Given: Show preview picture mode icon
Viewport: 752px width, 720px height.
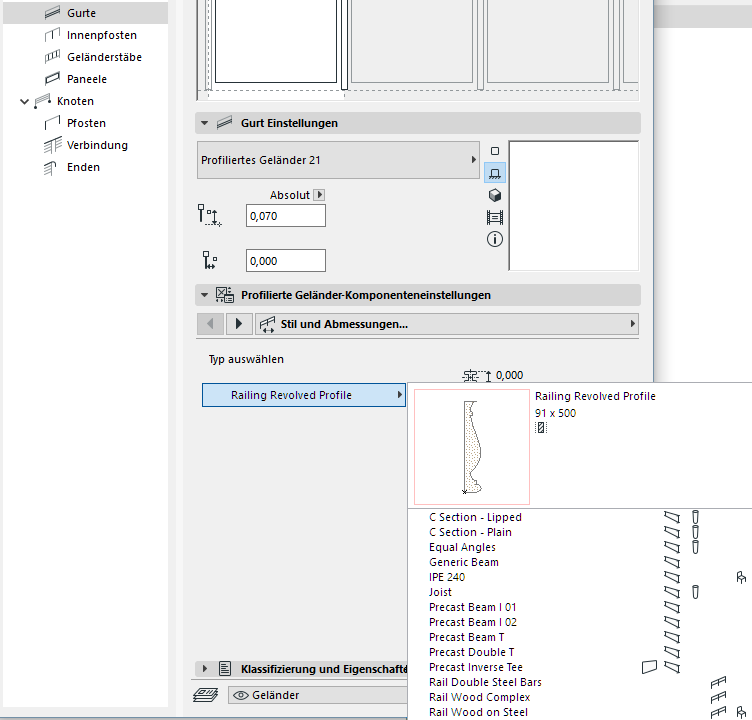Looking at the screenshot, I should 495,217.
